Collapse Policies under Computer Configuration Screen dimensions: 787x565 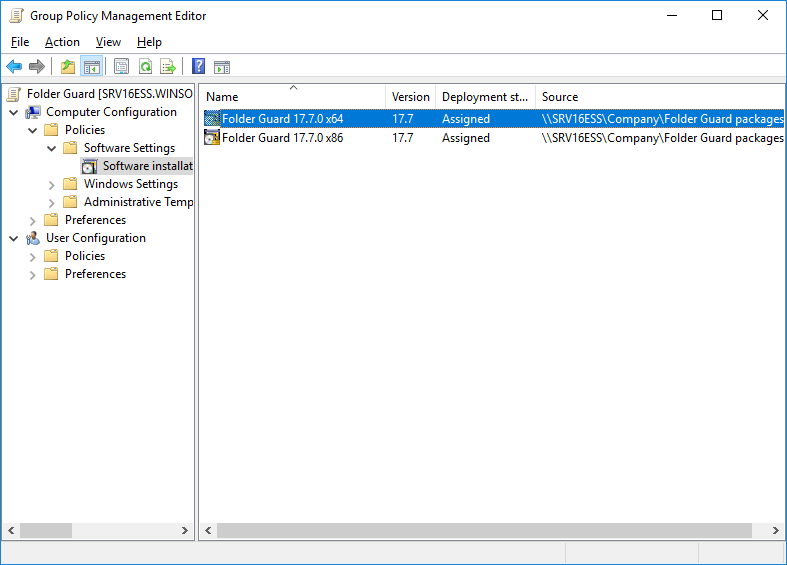point(33,130)
